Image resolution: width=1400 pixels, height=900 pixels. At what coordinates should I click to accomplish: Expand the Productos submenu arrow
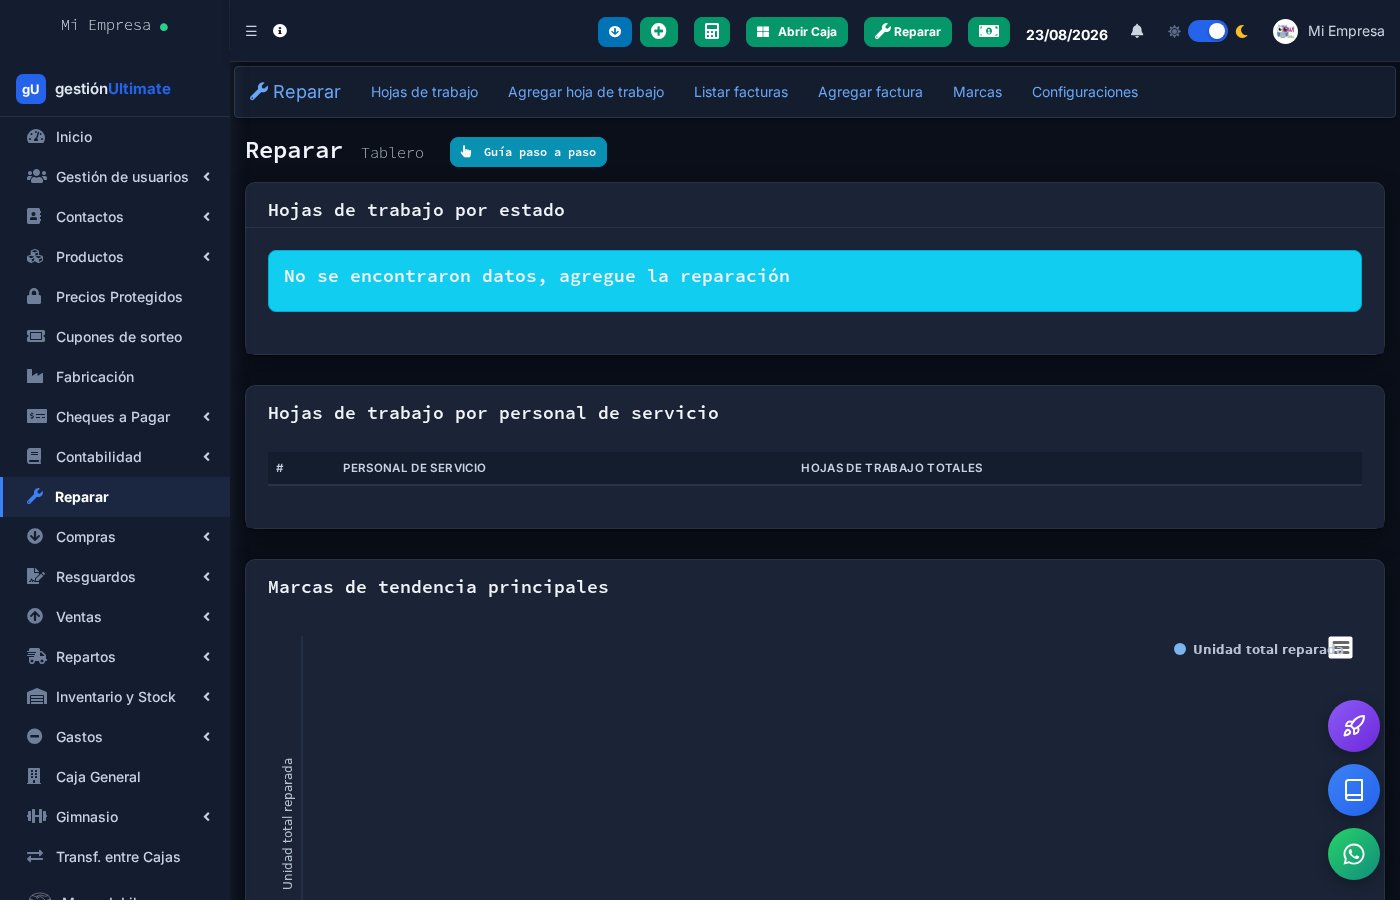[x=207, y=257]
